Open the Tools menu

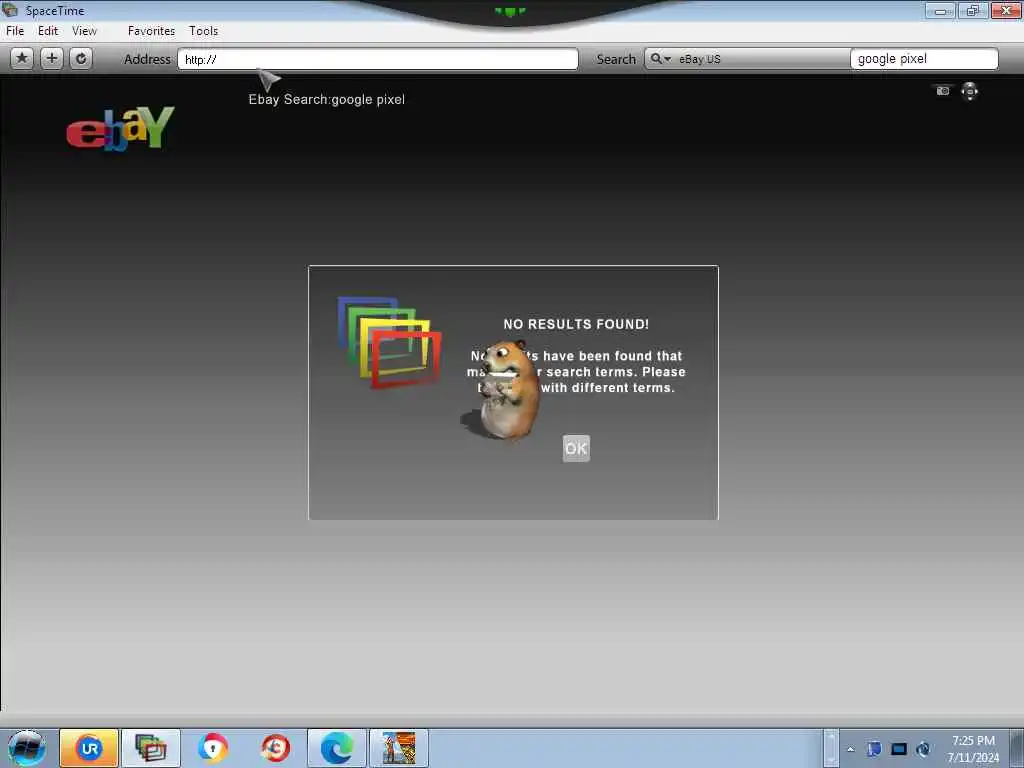tap(204, 31)
